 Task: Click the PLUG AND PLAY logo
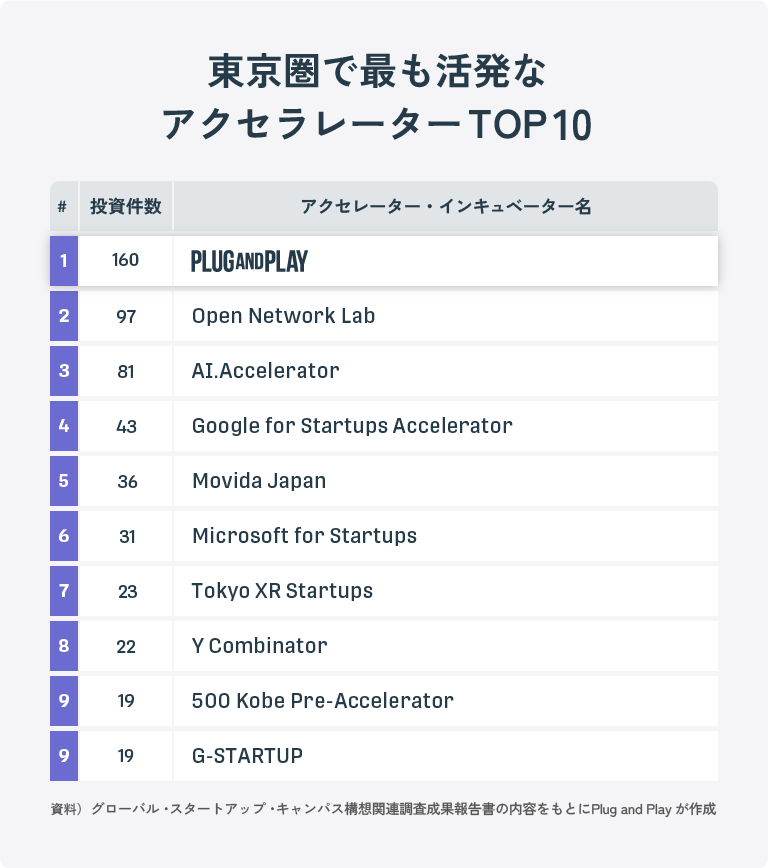coord(249,261)
